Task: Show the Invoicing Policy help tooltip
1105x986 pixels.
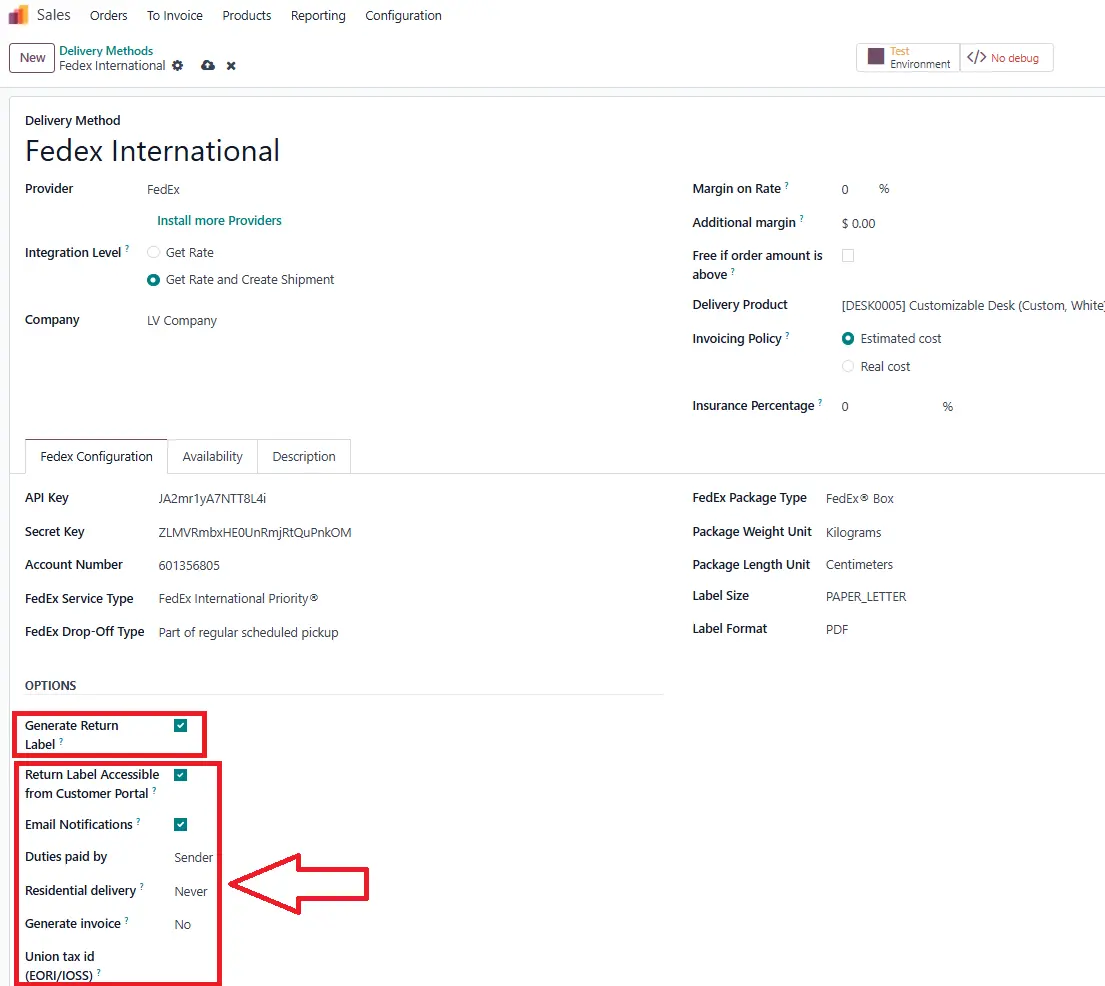Action: pos(787,335)
